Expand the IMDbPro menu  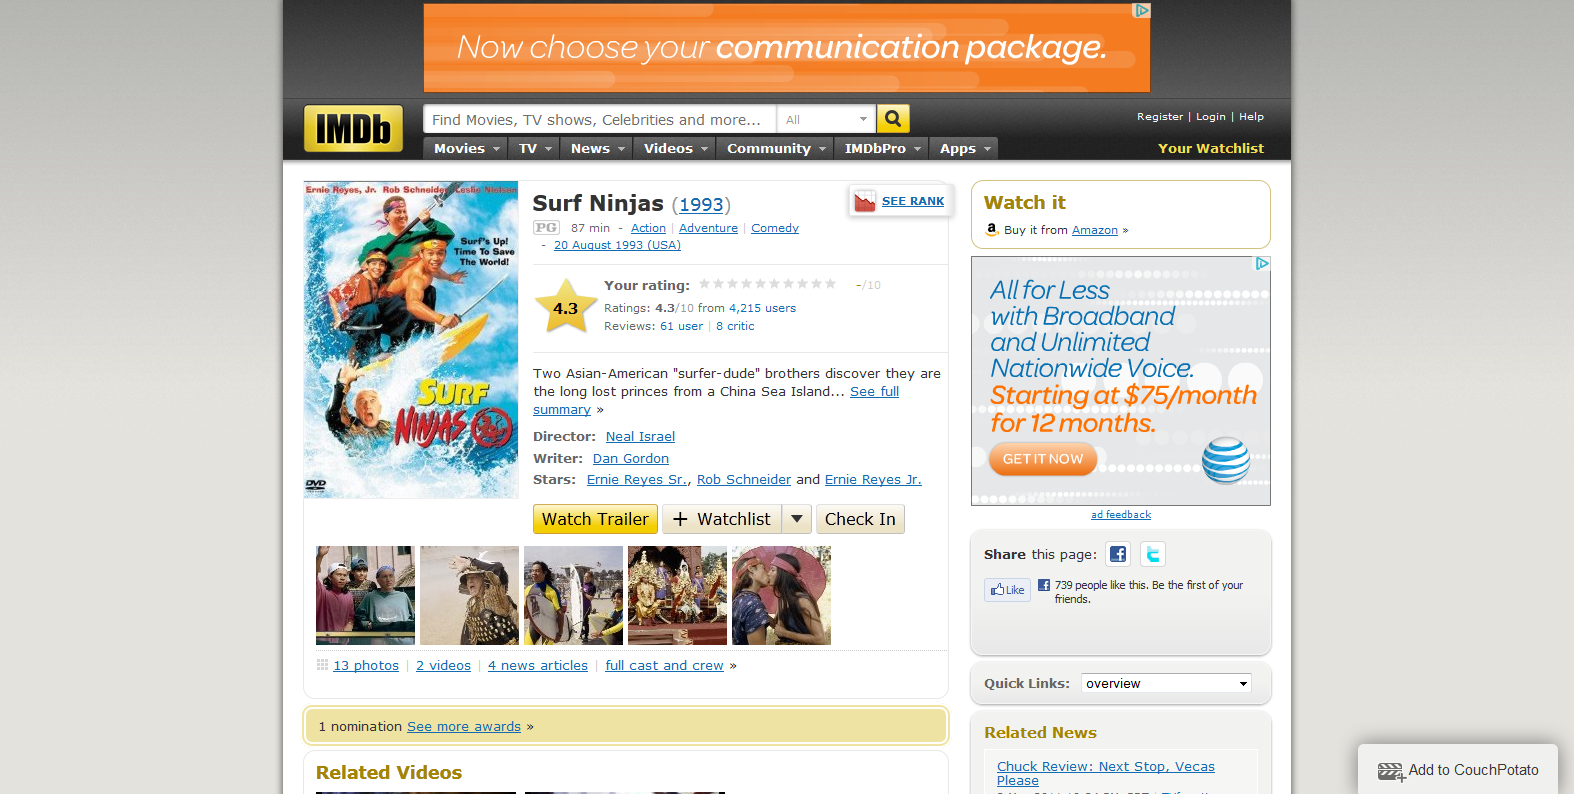click(x=882, y=148)
